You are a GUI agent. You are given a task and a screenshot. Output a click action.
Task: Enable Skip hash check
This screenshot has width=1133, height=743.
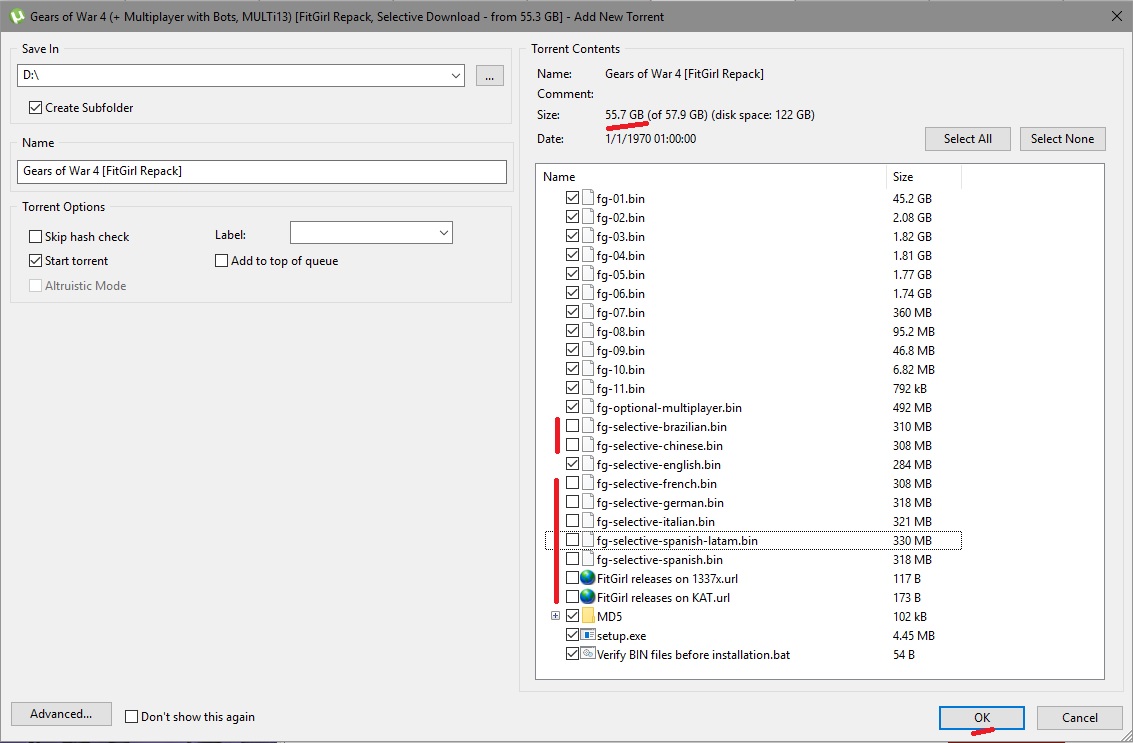tap(35, 236)
